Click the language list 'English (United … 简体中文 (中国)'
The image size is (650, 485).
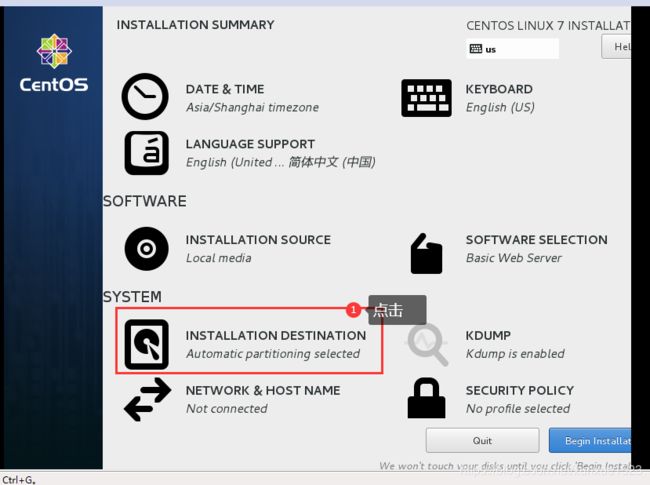[281, 162]
